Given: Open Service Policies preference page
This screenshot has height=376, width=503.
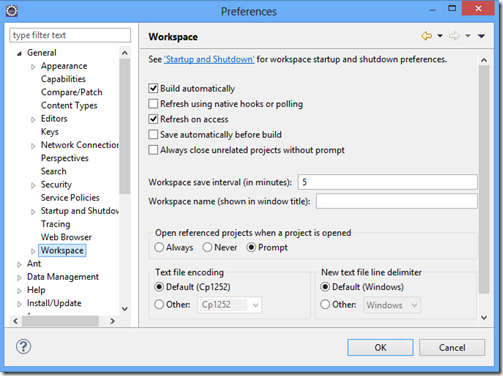Looking at the screenshot, I should click(x=70, y=197).
